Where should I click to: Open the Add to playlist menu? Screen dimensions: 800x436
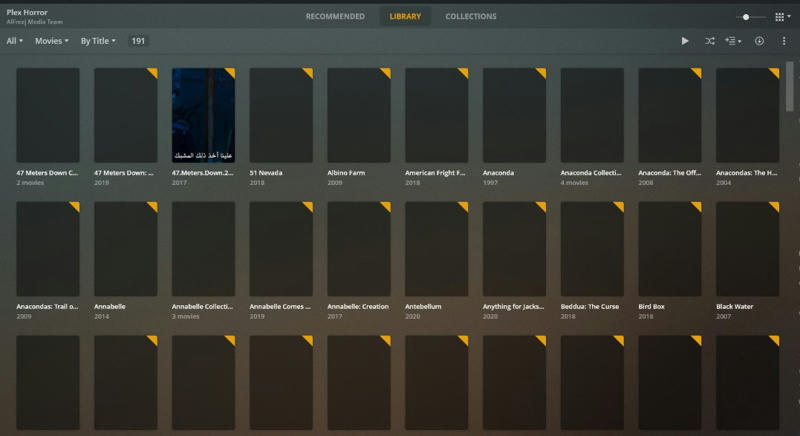734,41
